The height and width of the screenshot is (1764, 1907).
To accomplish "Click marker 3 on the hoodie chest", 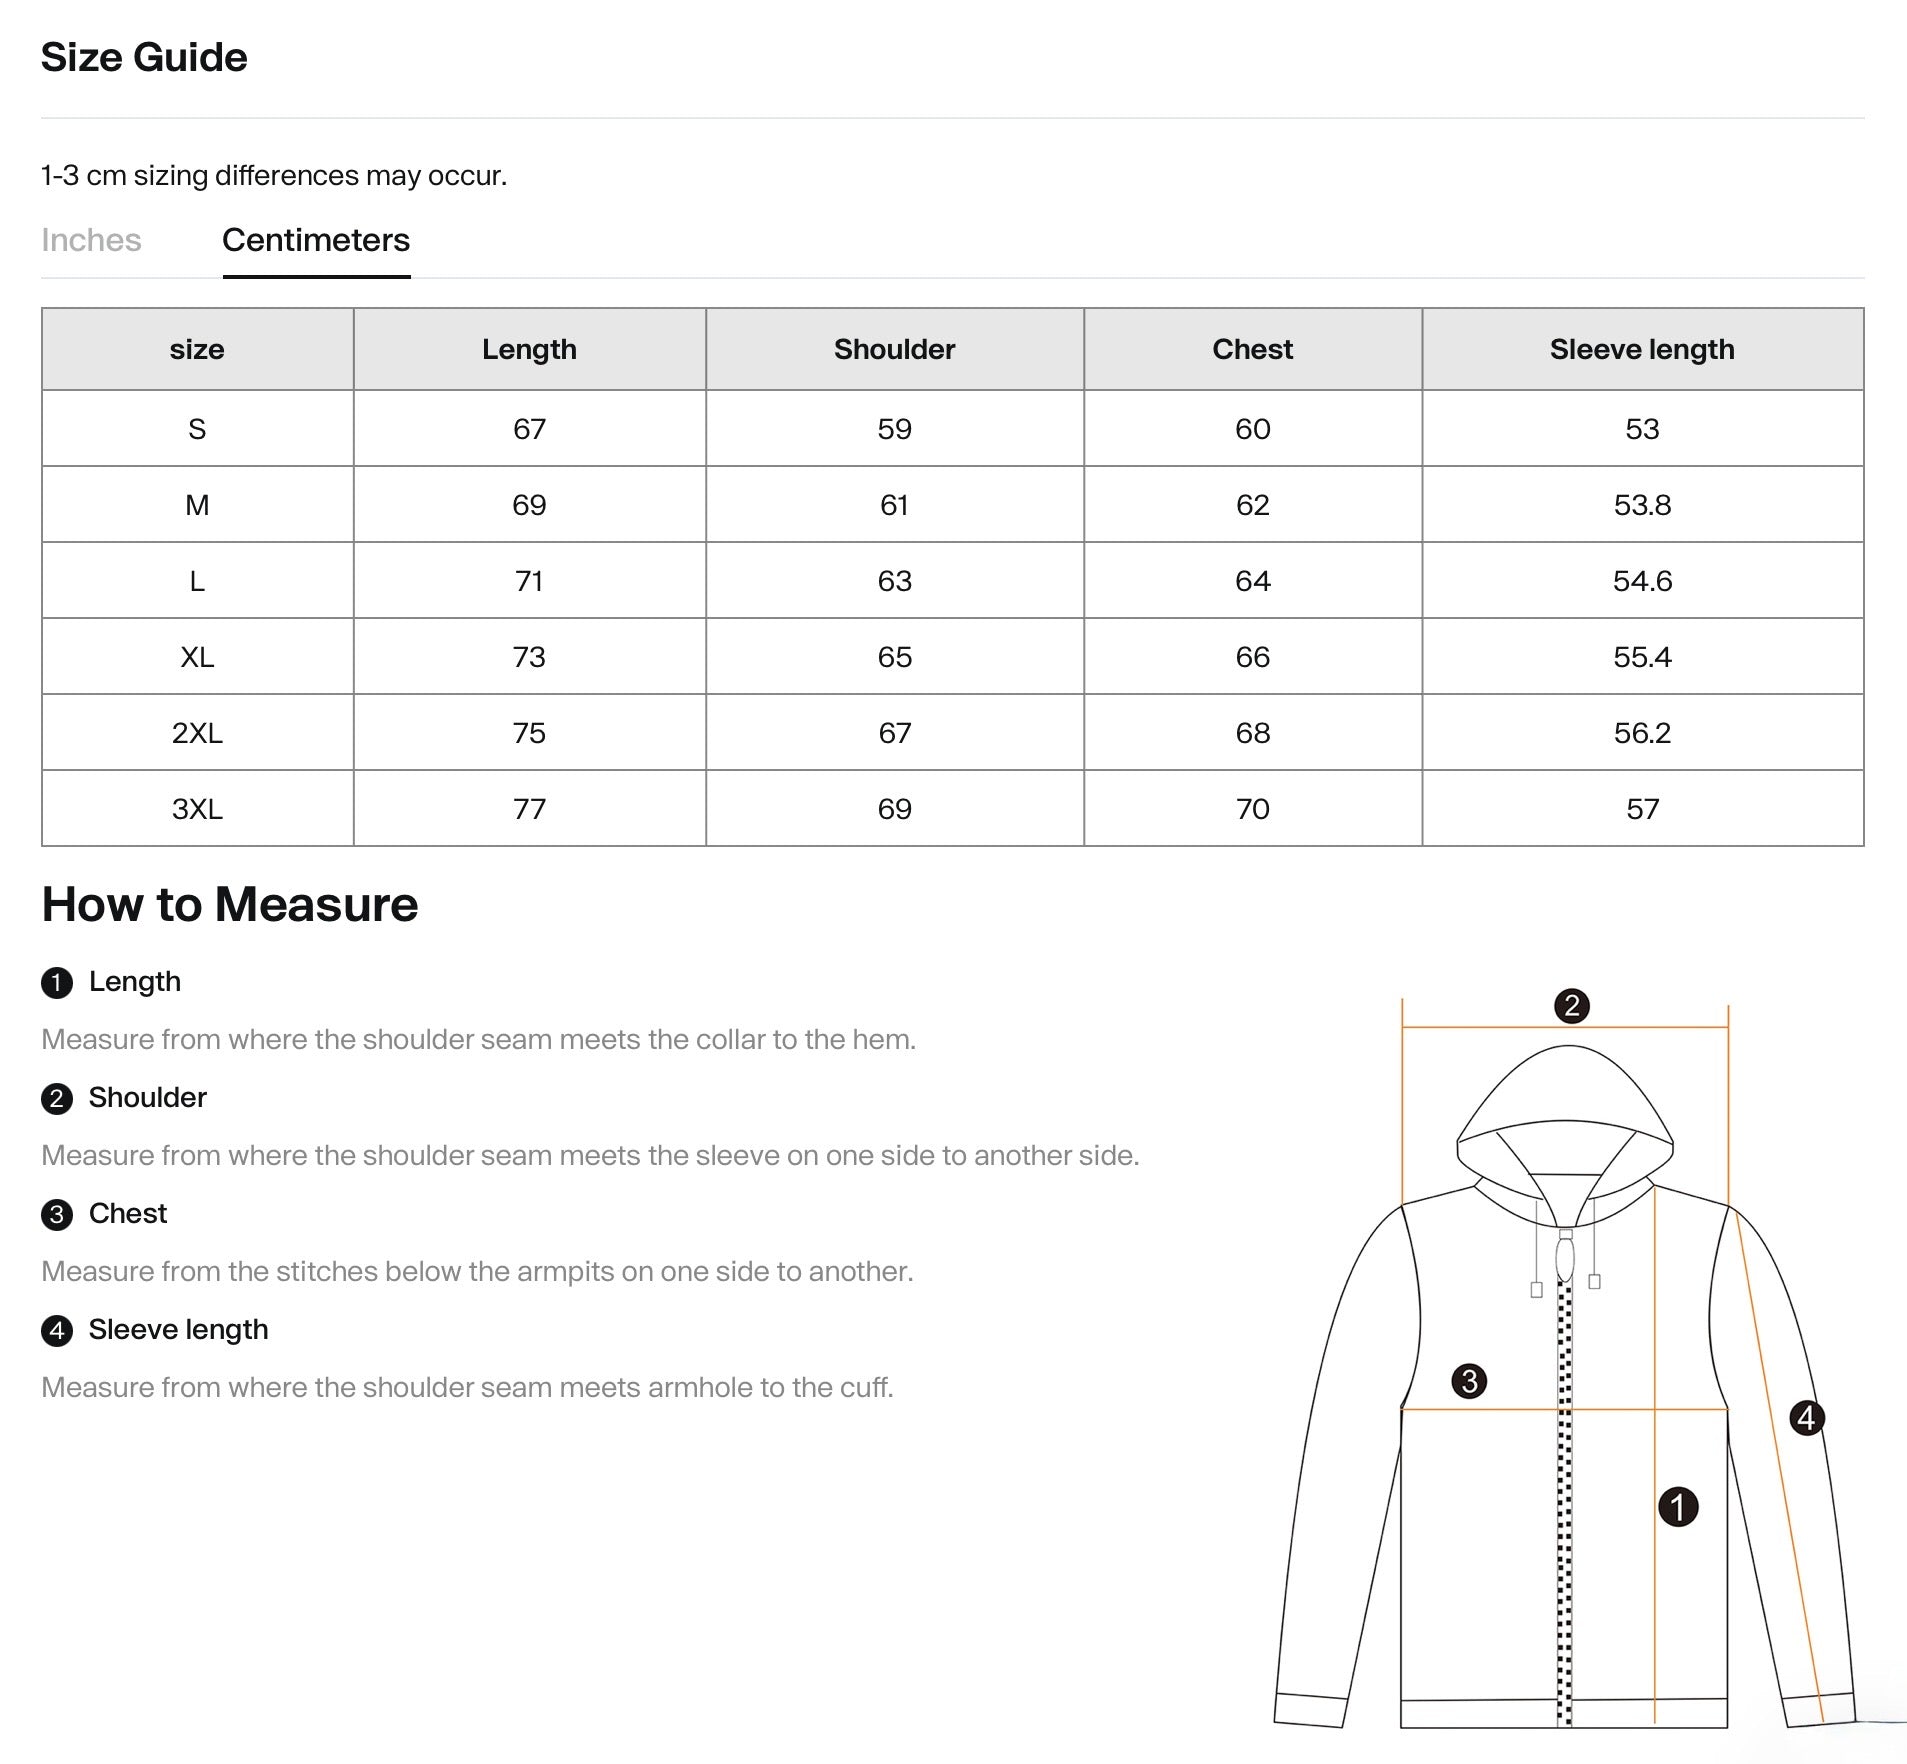I will pos(1469,1381).
